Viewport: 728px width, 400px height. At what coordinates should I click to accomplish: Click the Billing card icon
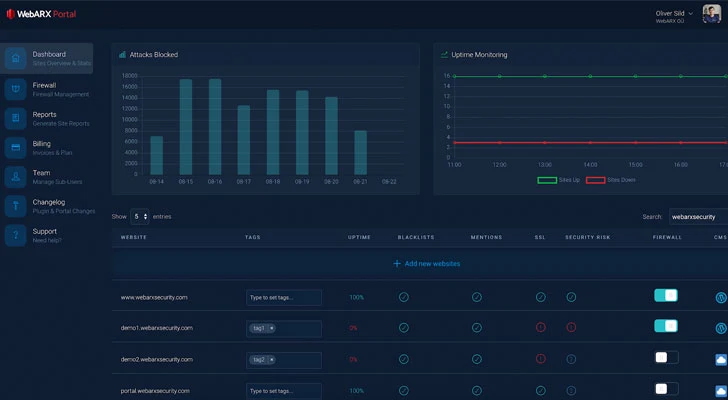(15, 148)
